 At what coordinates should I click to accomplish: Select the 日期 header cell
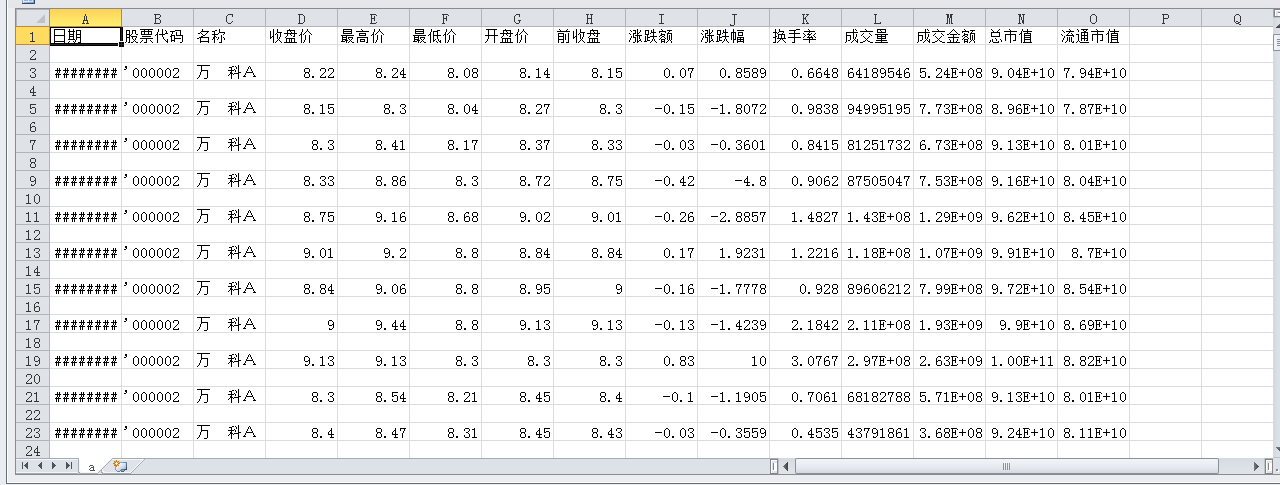pos(85,36)
